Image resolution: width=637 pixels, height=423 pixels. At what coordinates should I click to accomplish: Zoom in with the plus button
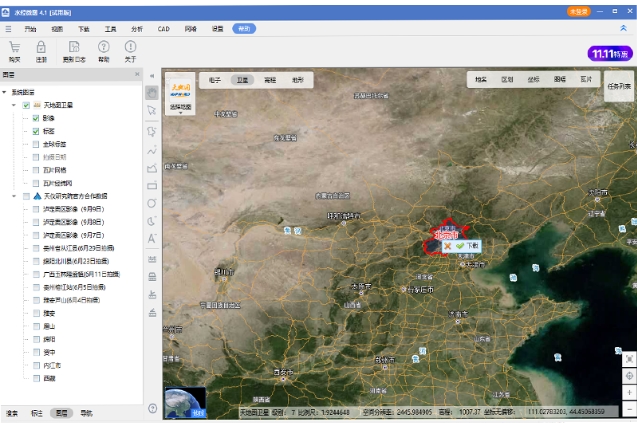pyautogui.click(x=629, y=392)
